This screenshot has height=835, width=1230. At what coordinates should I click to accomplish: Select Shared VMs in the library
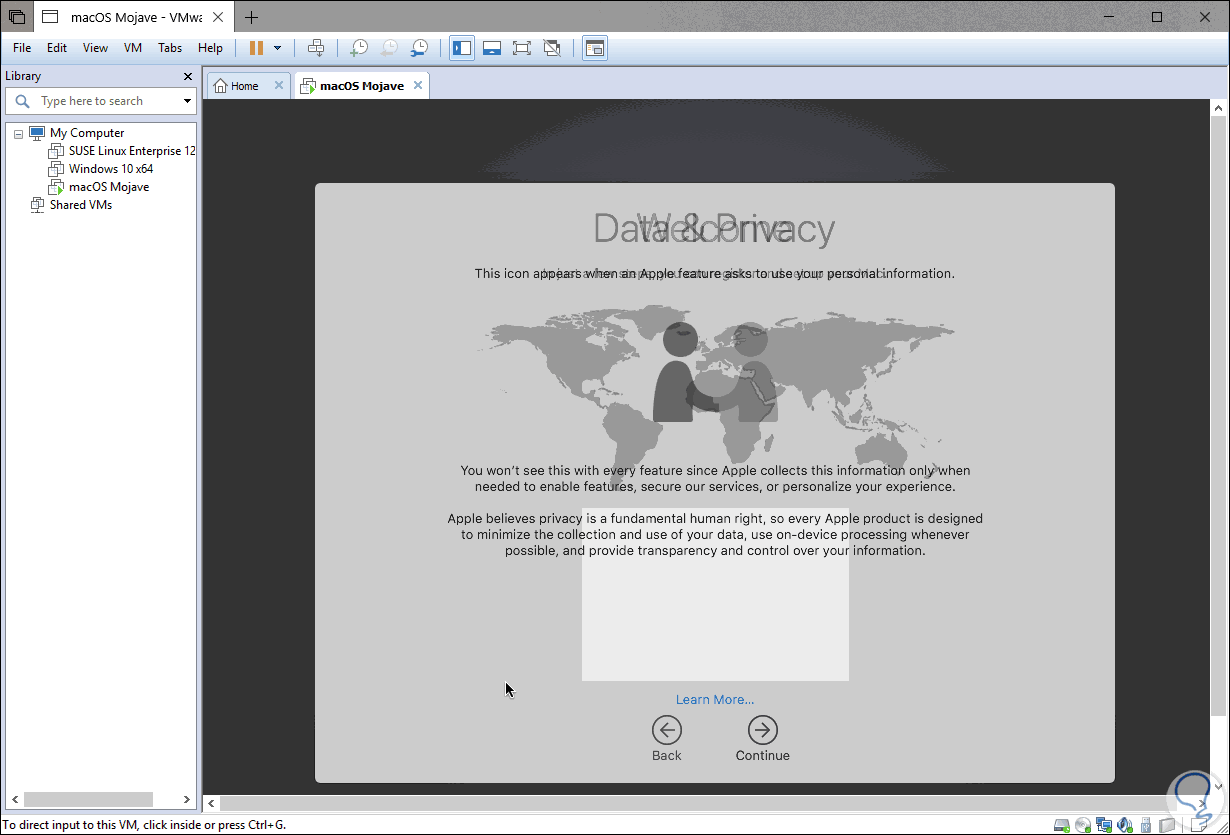click(x=81, y=205)
